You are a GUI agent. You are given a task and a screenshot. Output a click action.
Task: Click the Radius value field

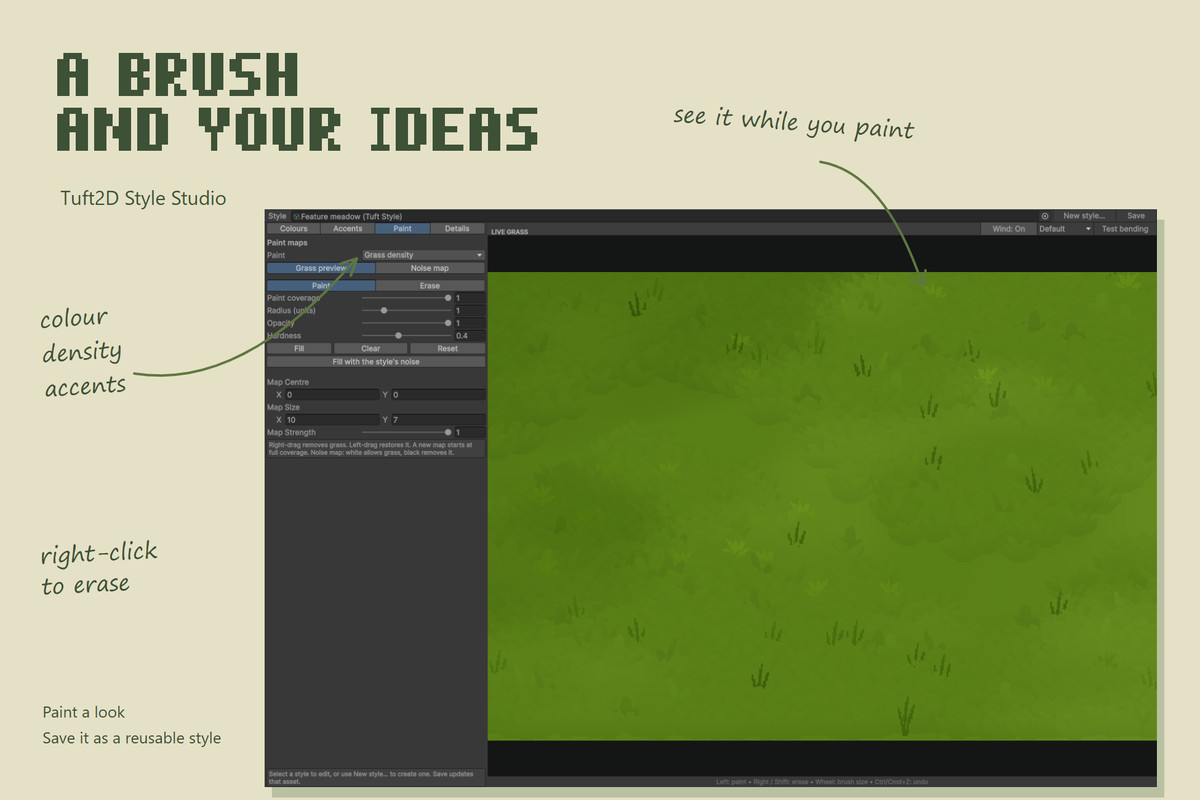pyautogui.click(x=469, y=311)
